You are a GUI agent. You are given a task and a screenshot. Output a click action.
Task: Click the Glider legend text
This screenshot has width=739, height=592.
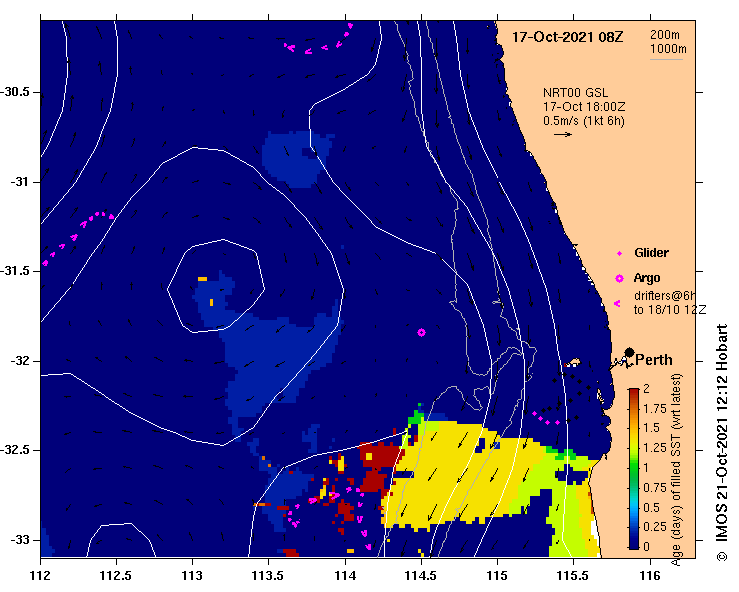coord(651,253)
